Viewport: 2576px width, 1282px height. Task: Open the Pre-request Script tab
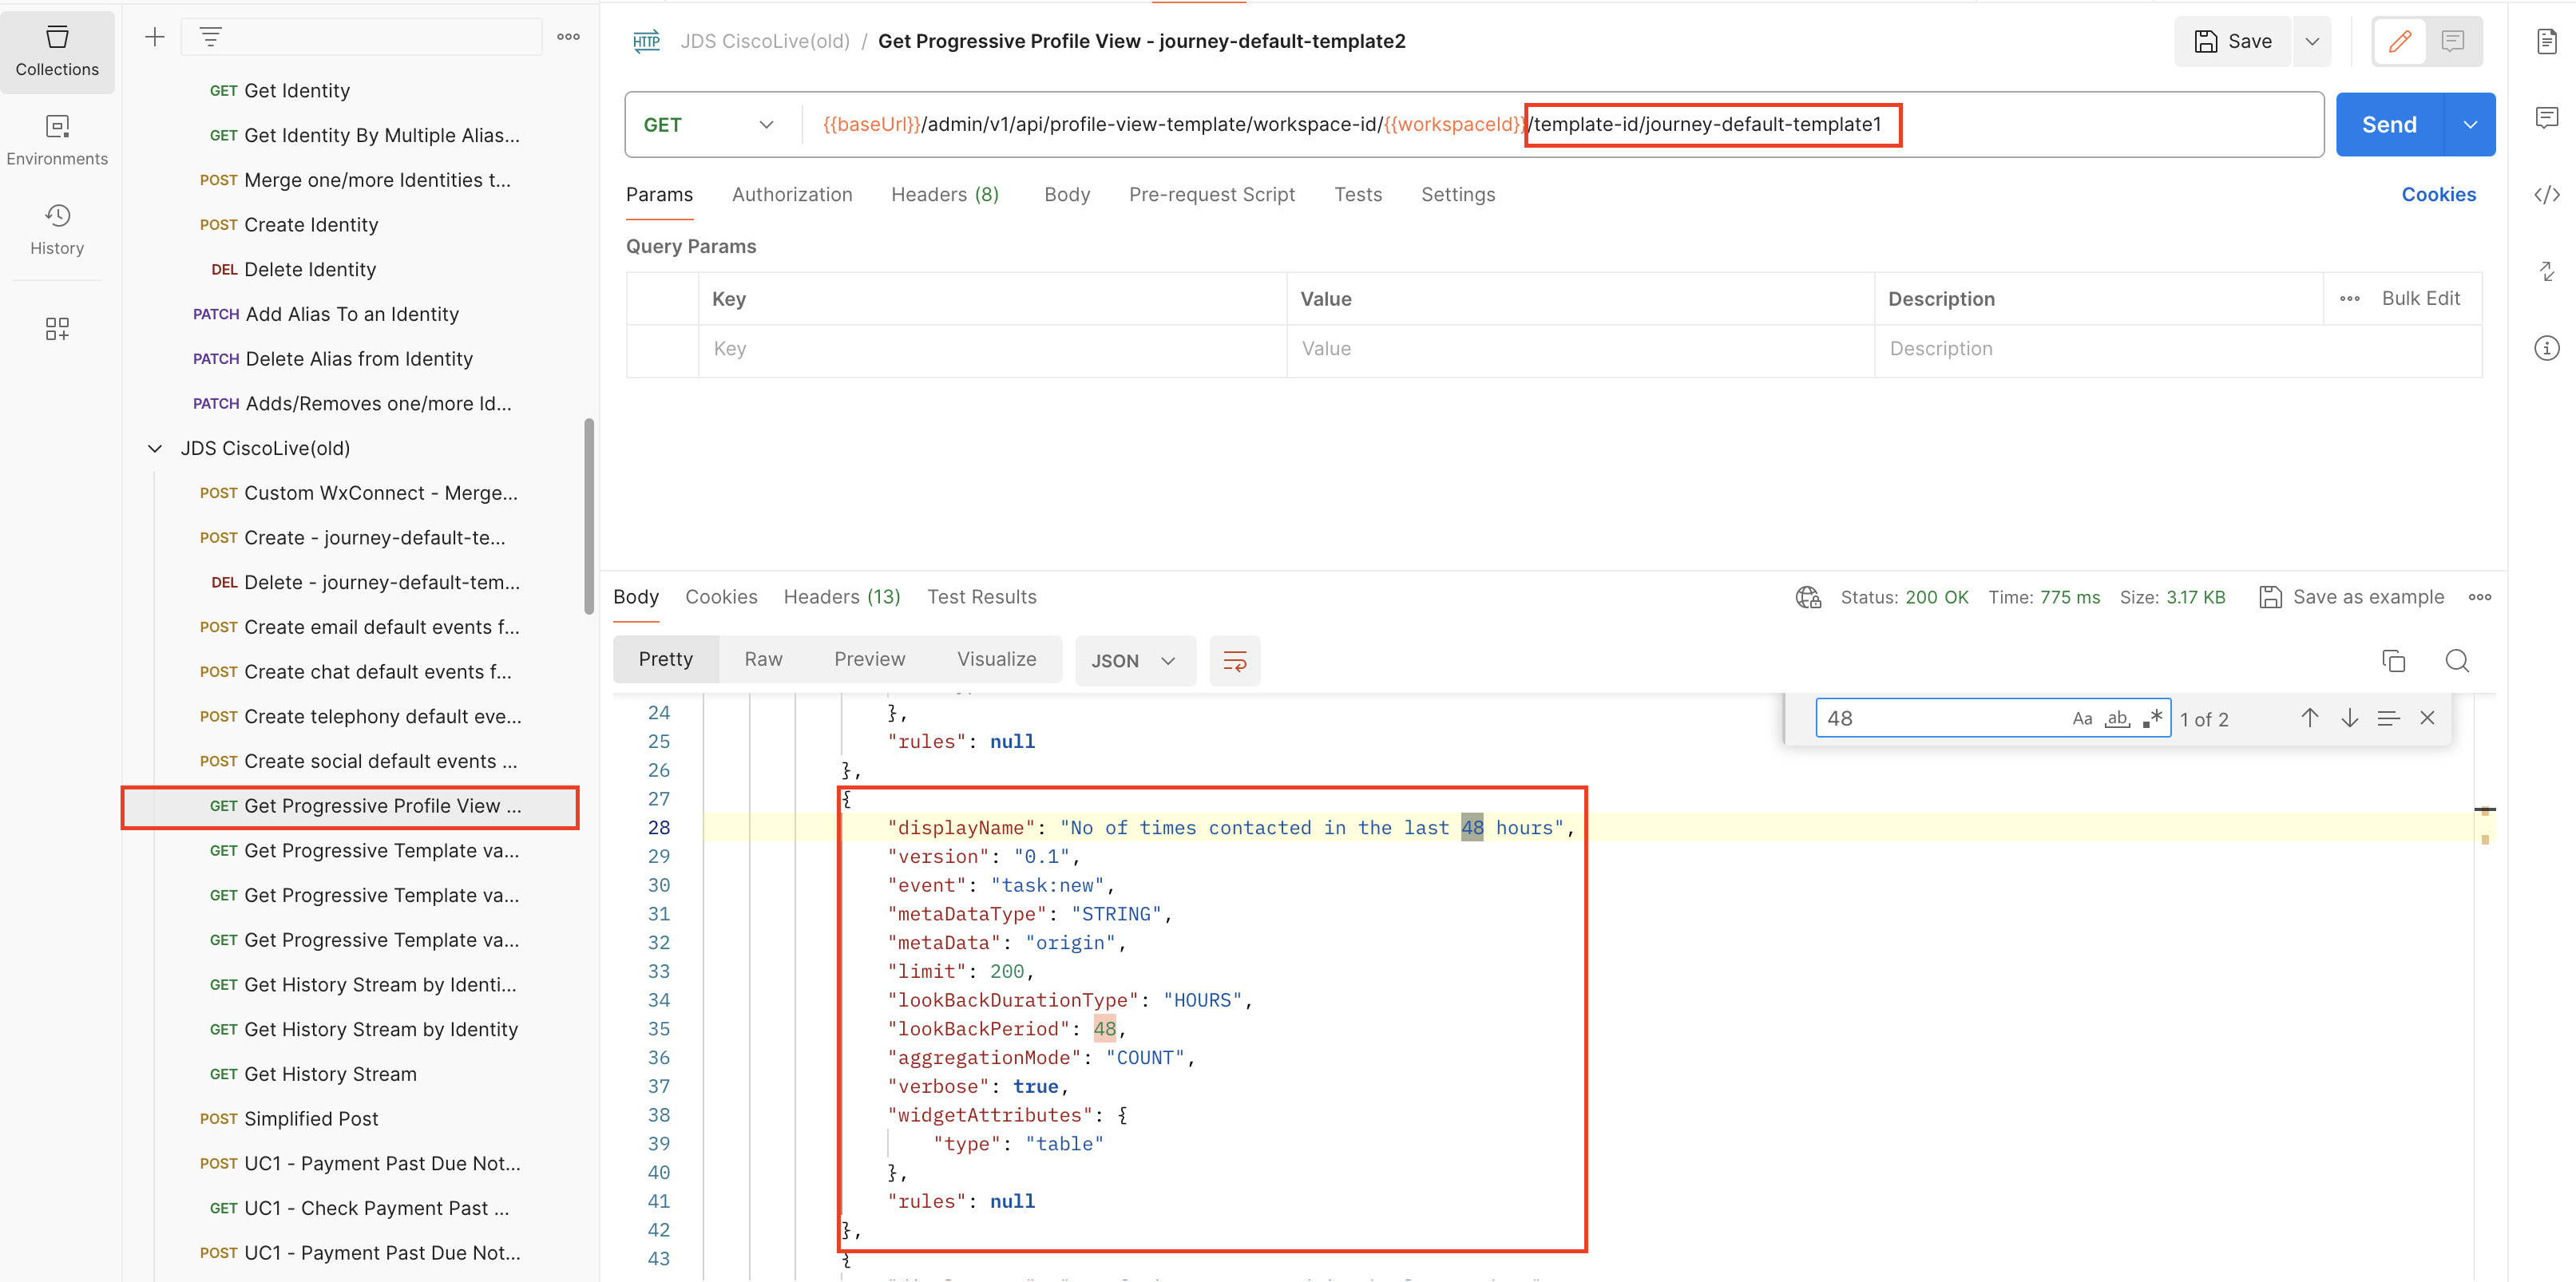tap(1212, 195)
